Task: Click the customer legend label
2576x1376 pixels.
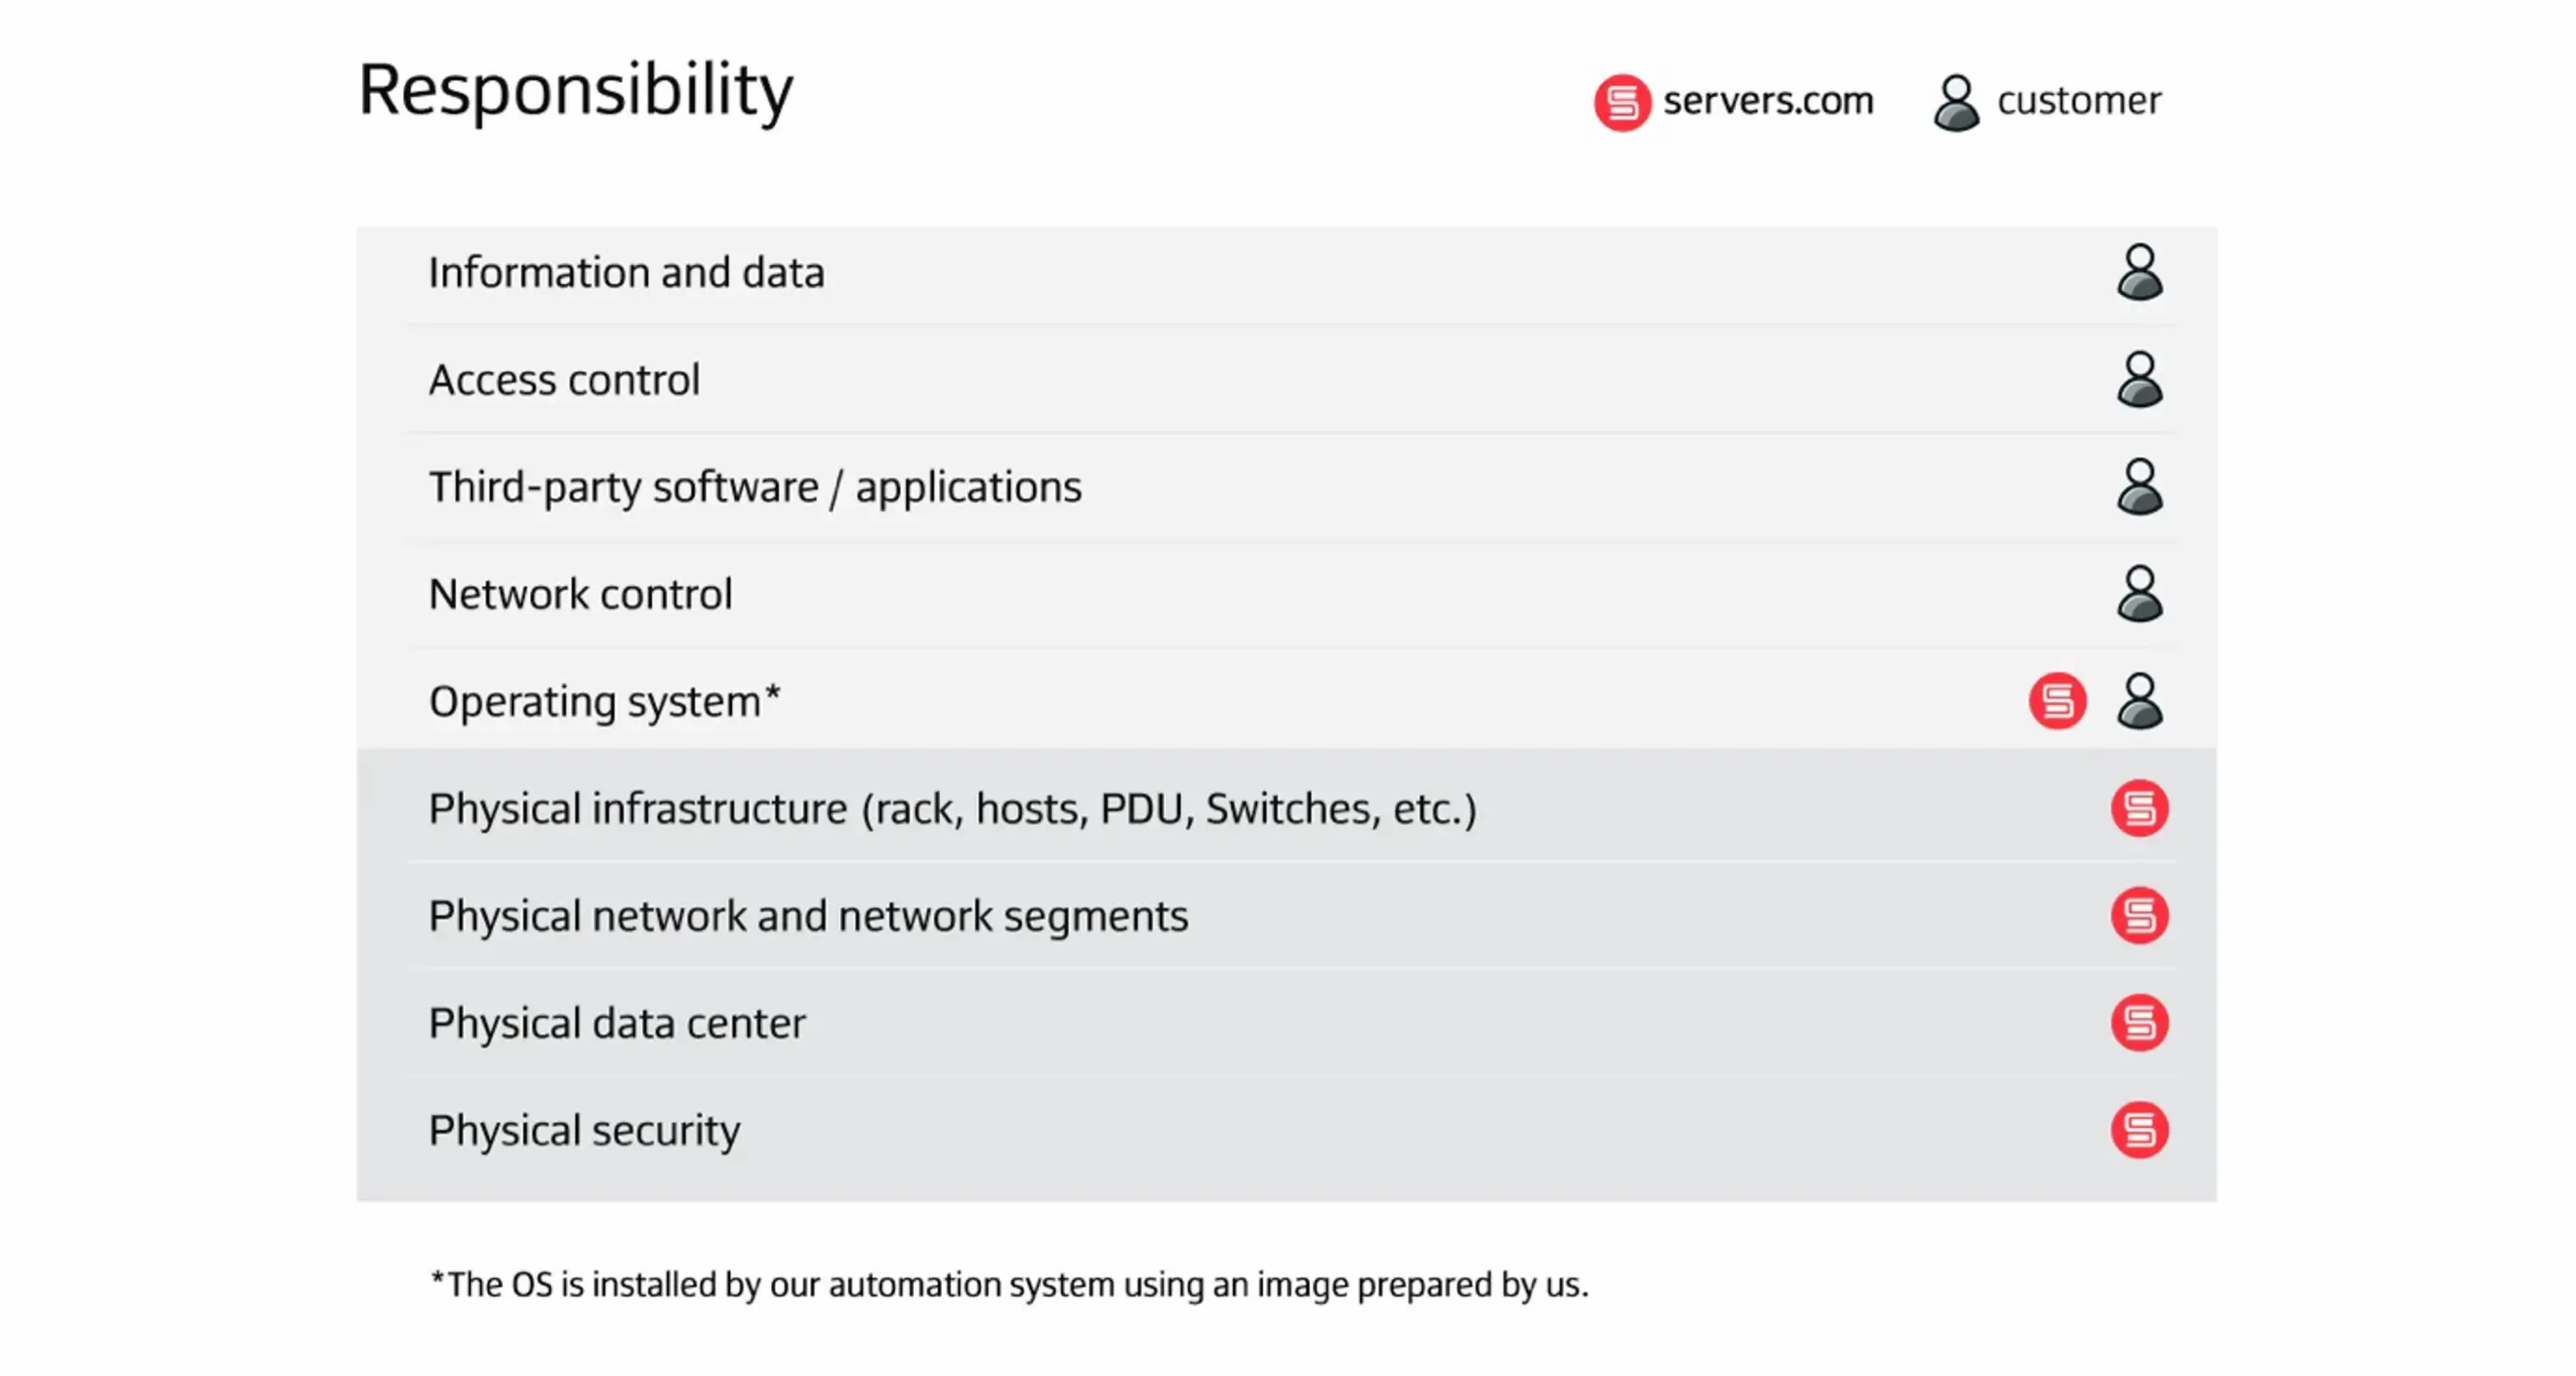Action: [x=2078, y=101]
